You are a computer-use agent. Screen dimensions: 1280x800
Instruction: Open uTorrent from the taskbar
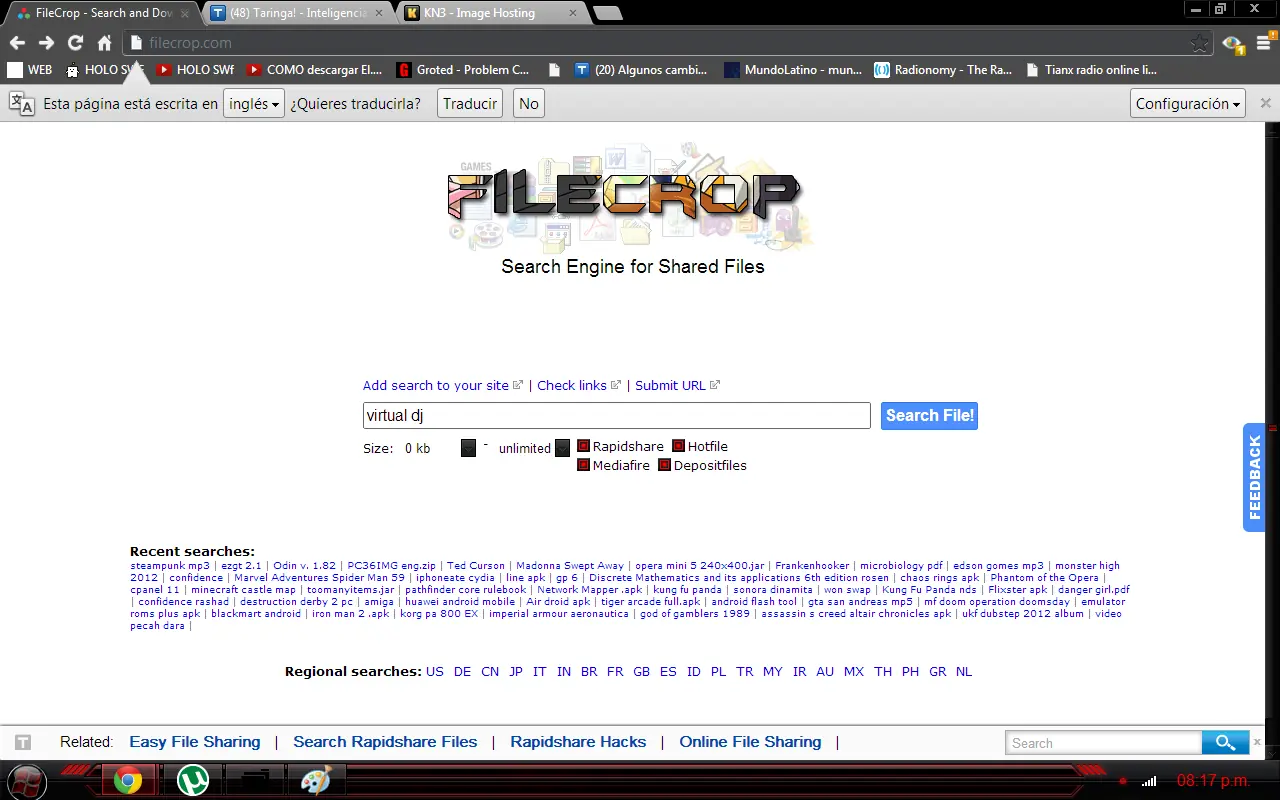[192, 780]
